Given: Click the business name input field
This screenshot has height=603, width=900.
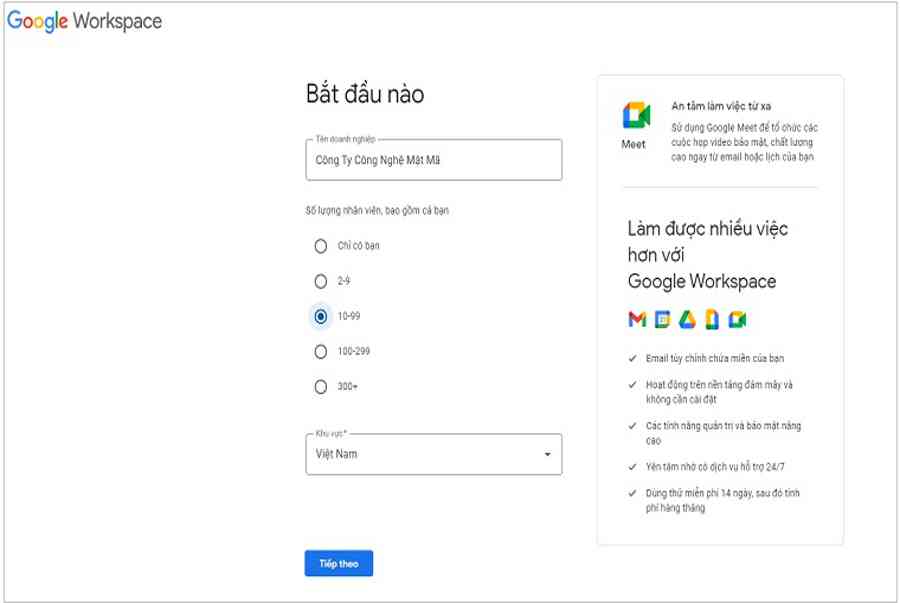Looking at the screenshot, I should [x=434, y=160].
